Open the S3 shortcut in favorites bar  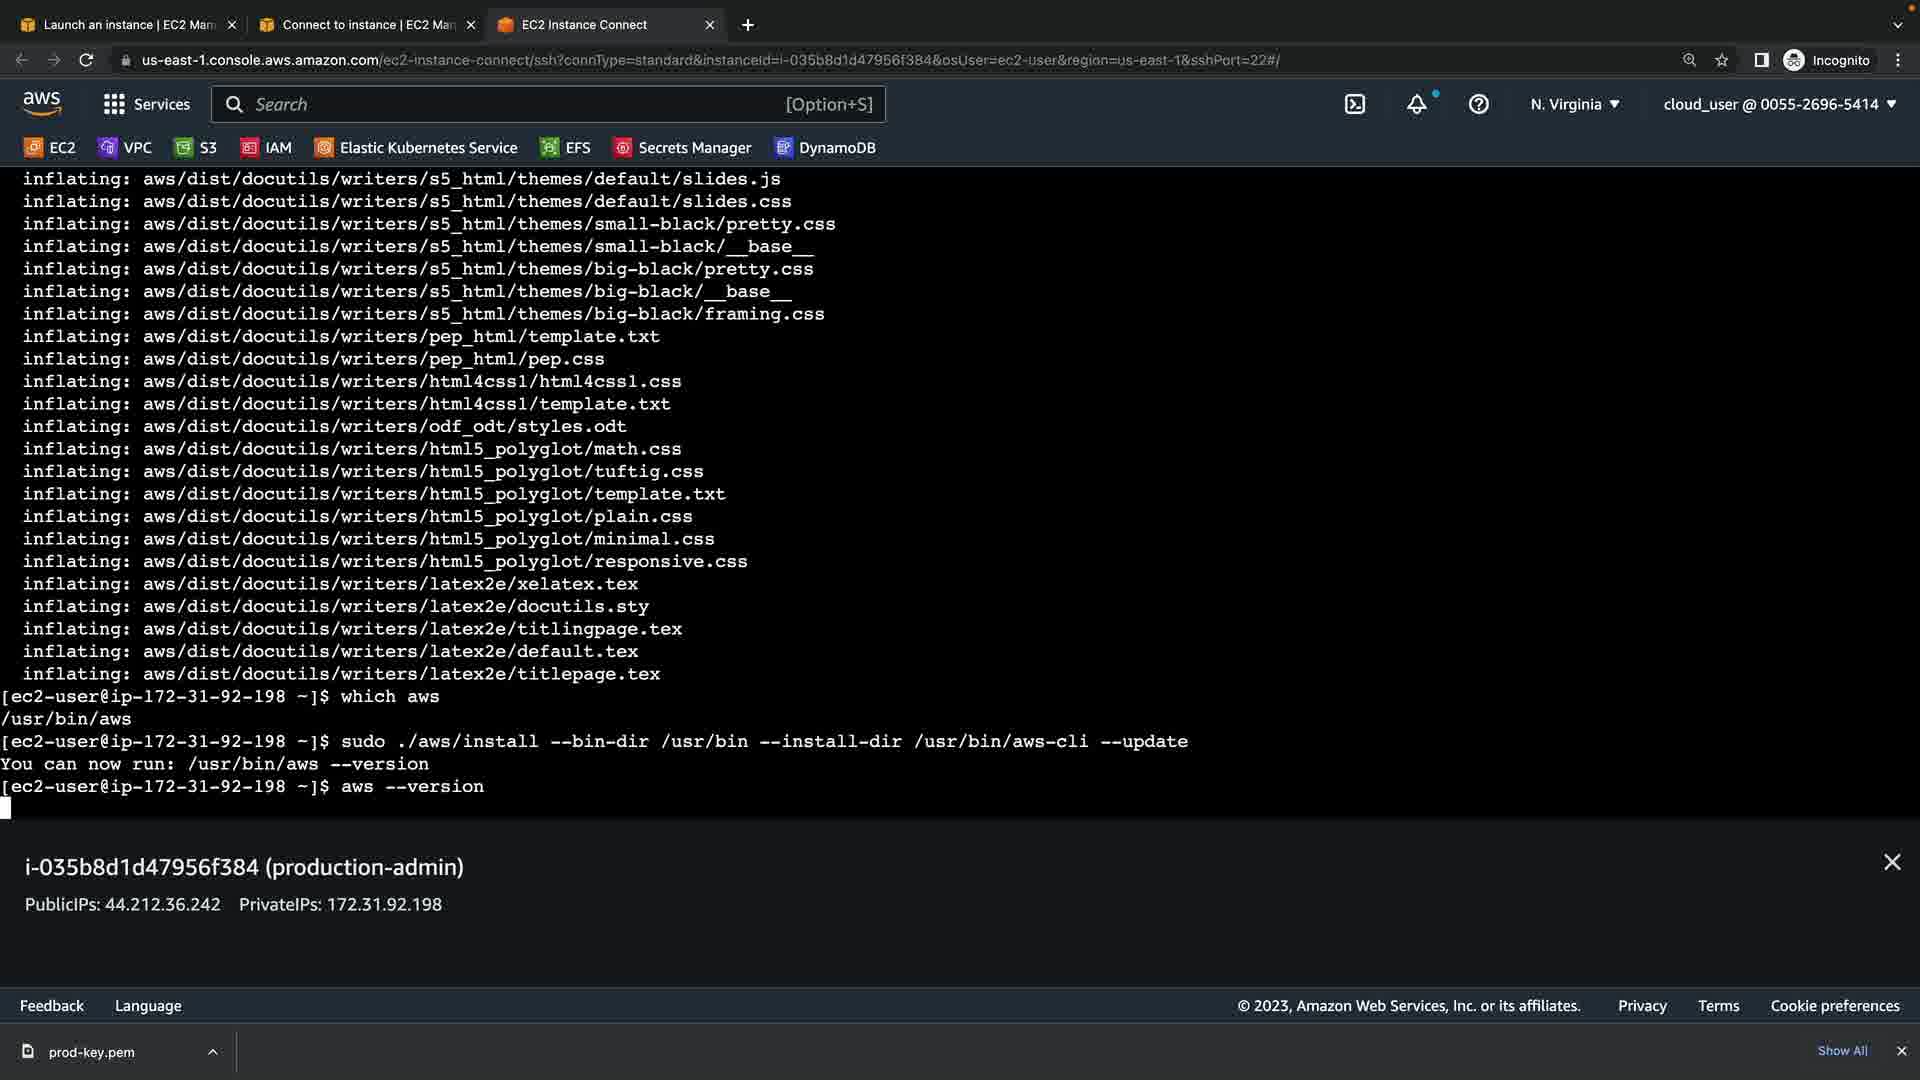pos(196,148)
